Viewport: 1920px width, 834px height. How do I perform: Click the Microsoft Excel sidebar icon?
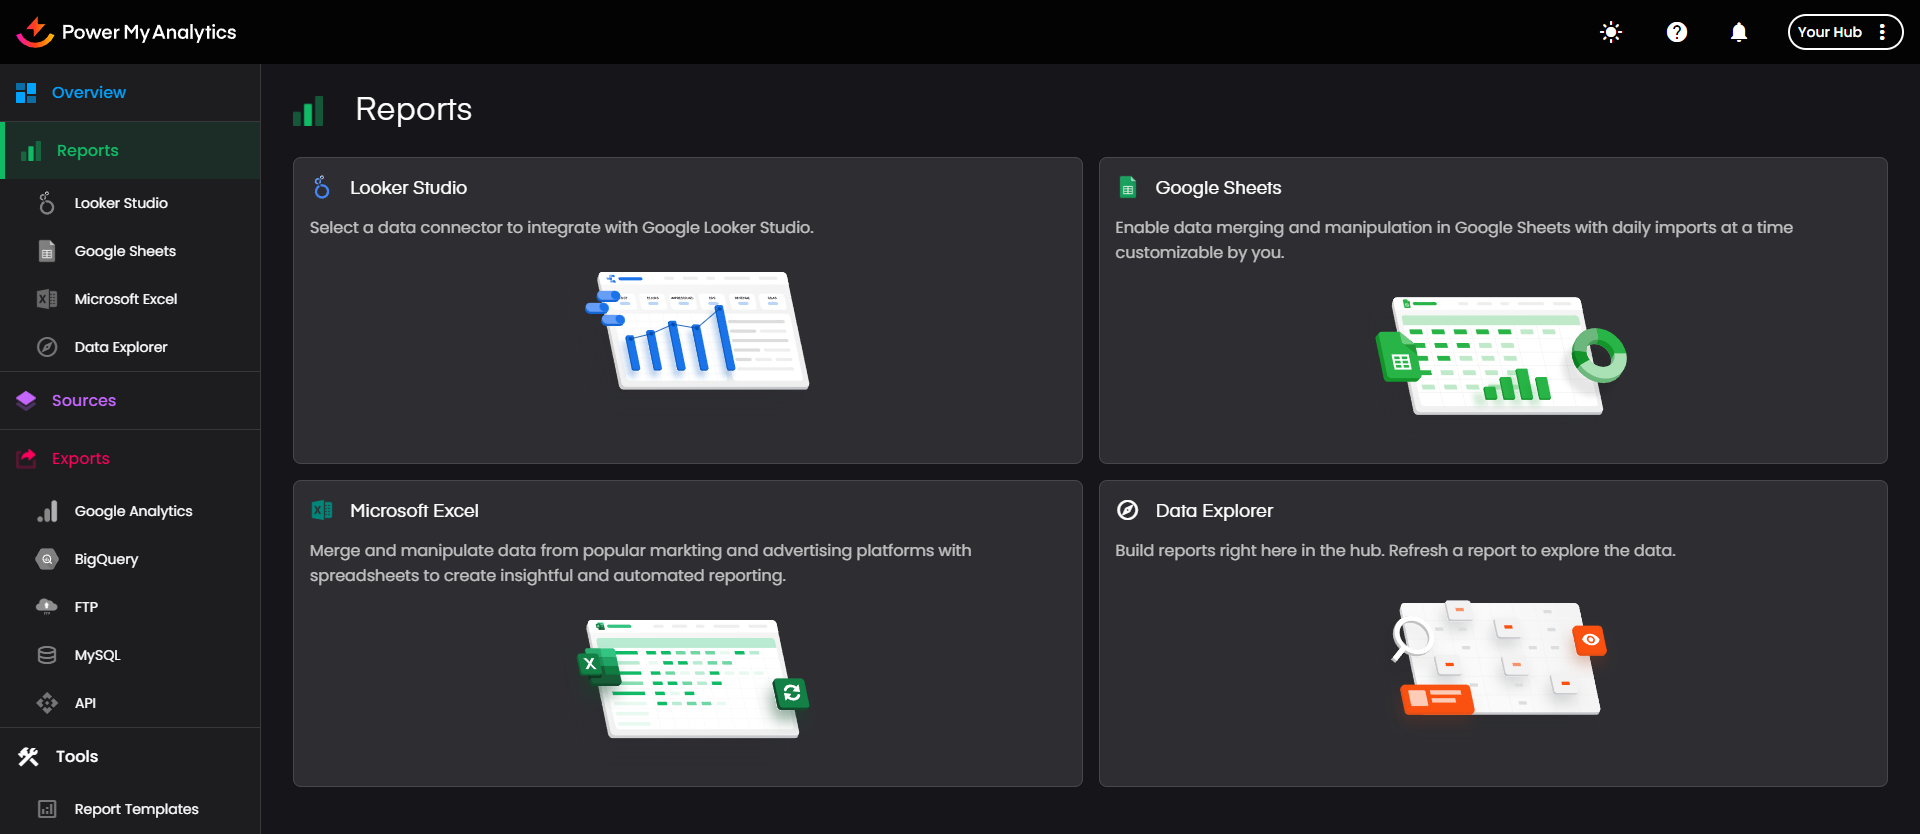coord(47,299)
